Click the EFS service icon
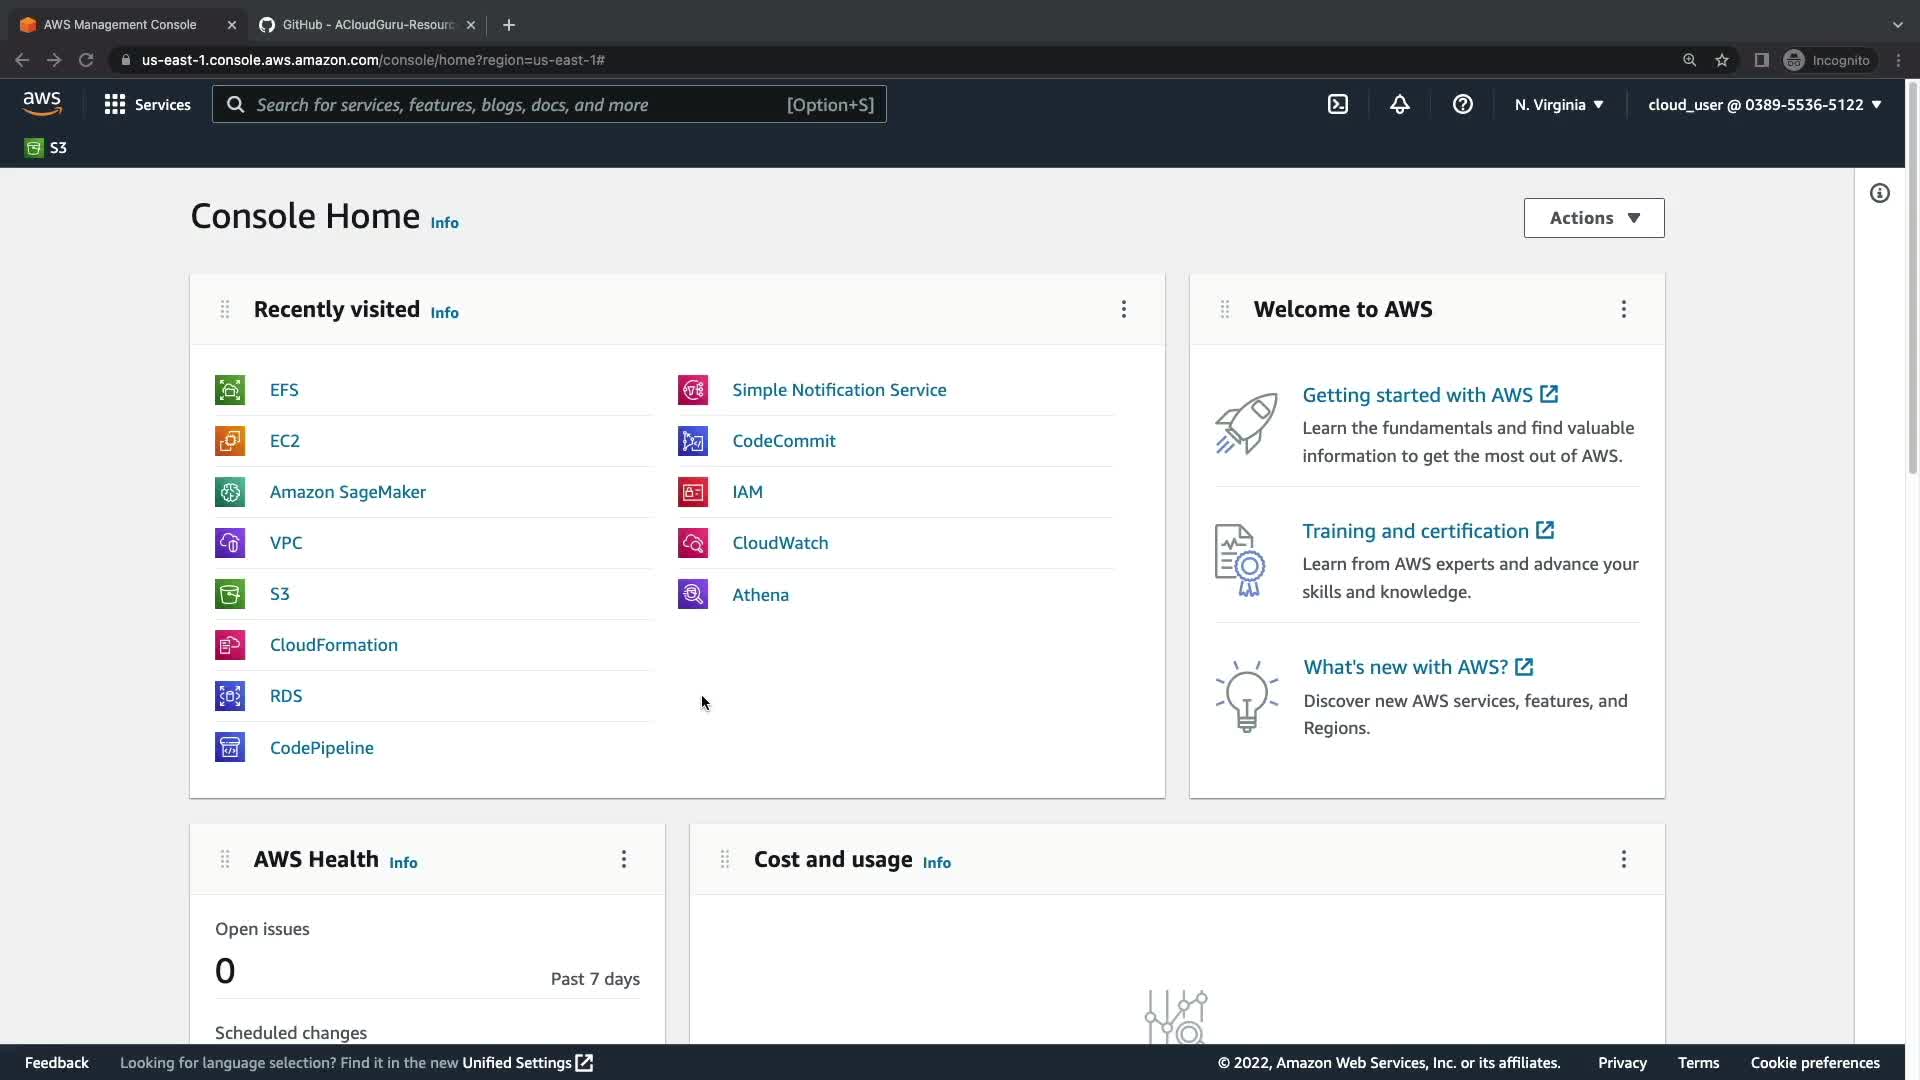 point(230,390)
